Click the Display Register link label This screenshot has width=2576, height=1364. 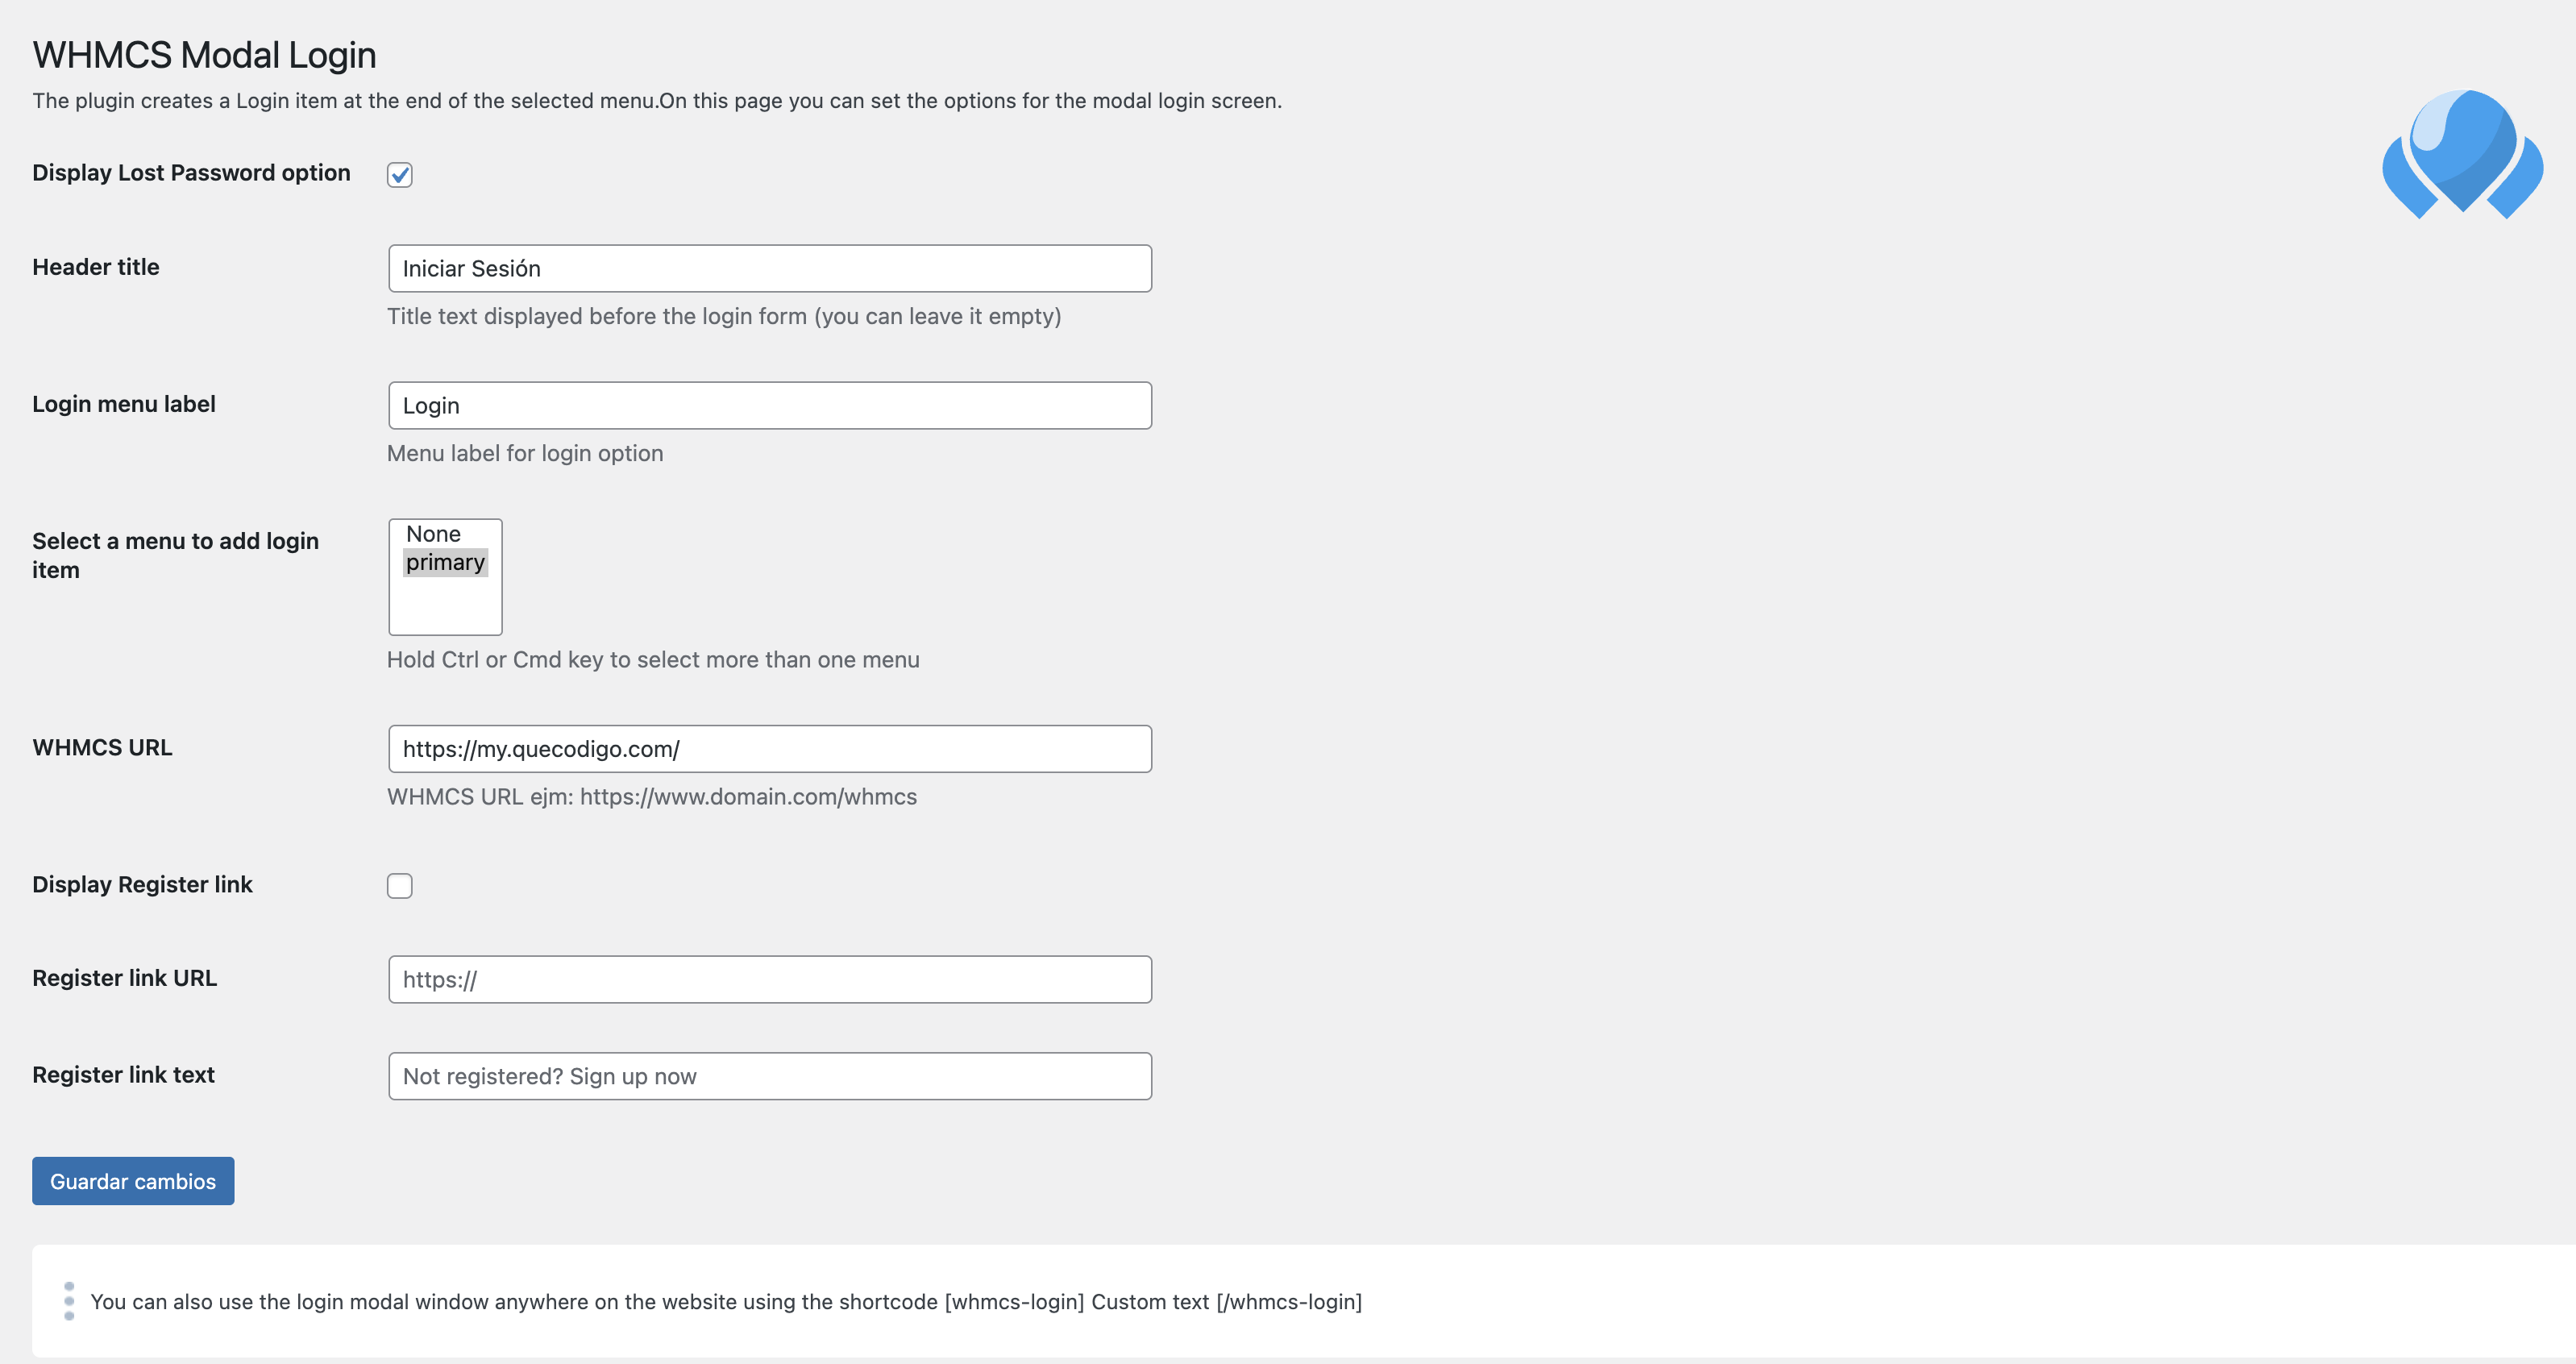coord(142,885)
